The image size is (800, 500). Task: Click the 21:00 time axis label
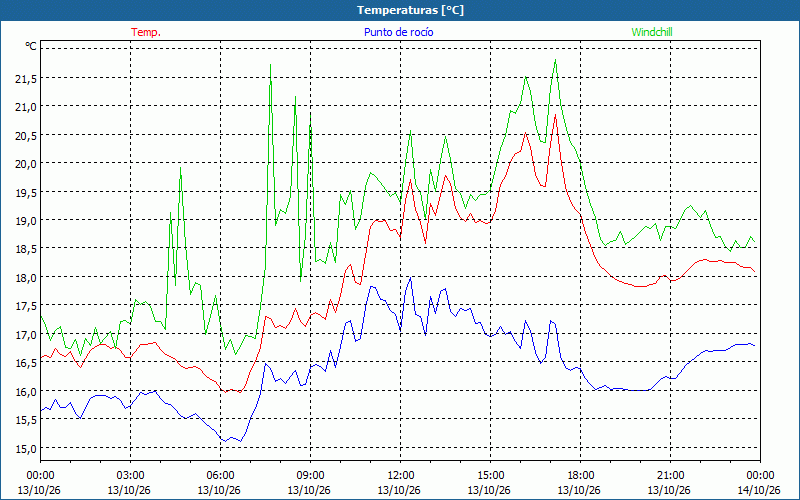coord(670,475)
